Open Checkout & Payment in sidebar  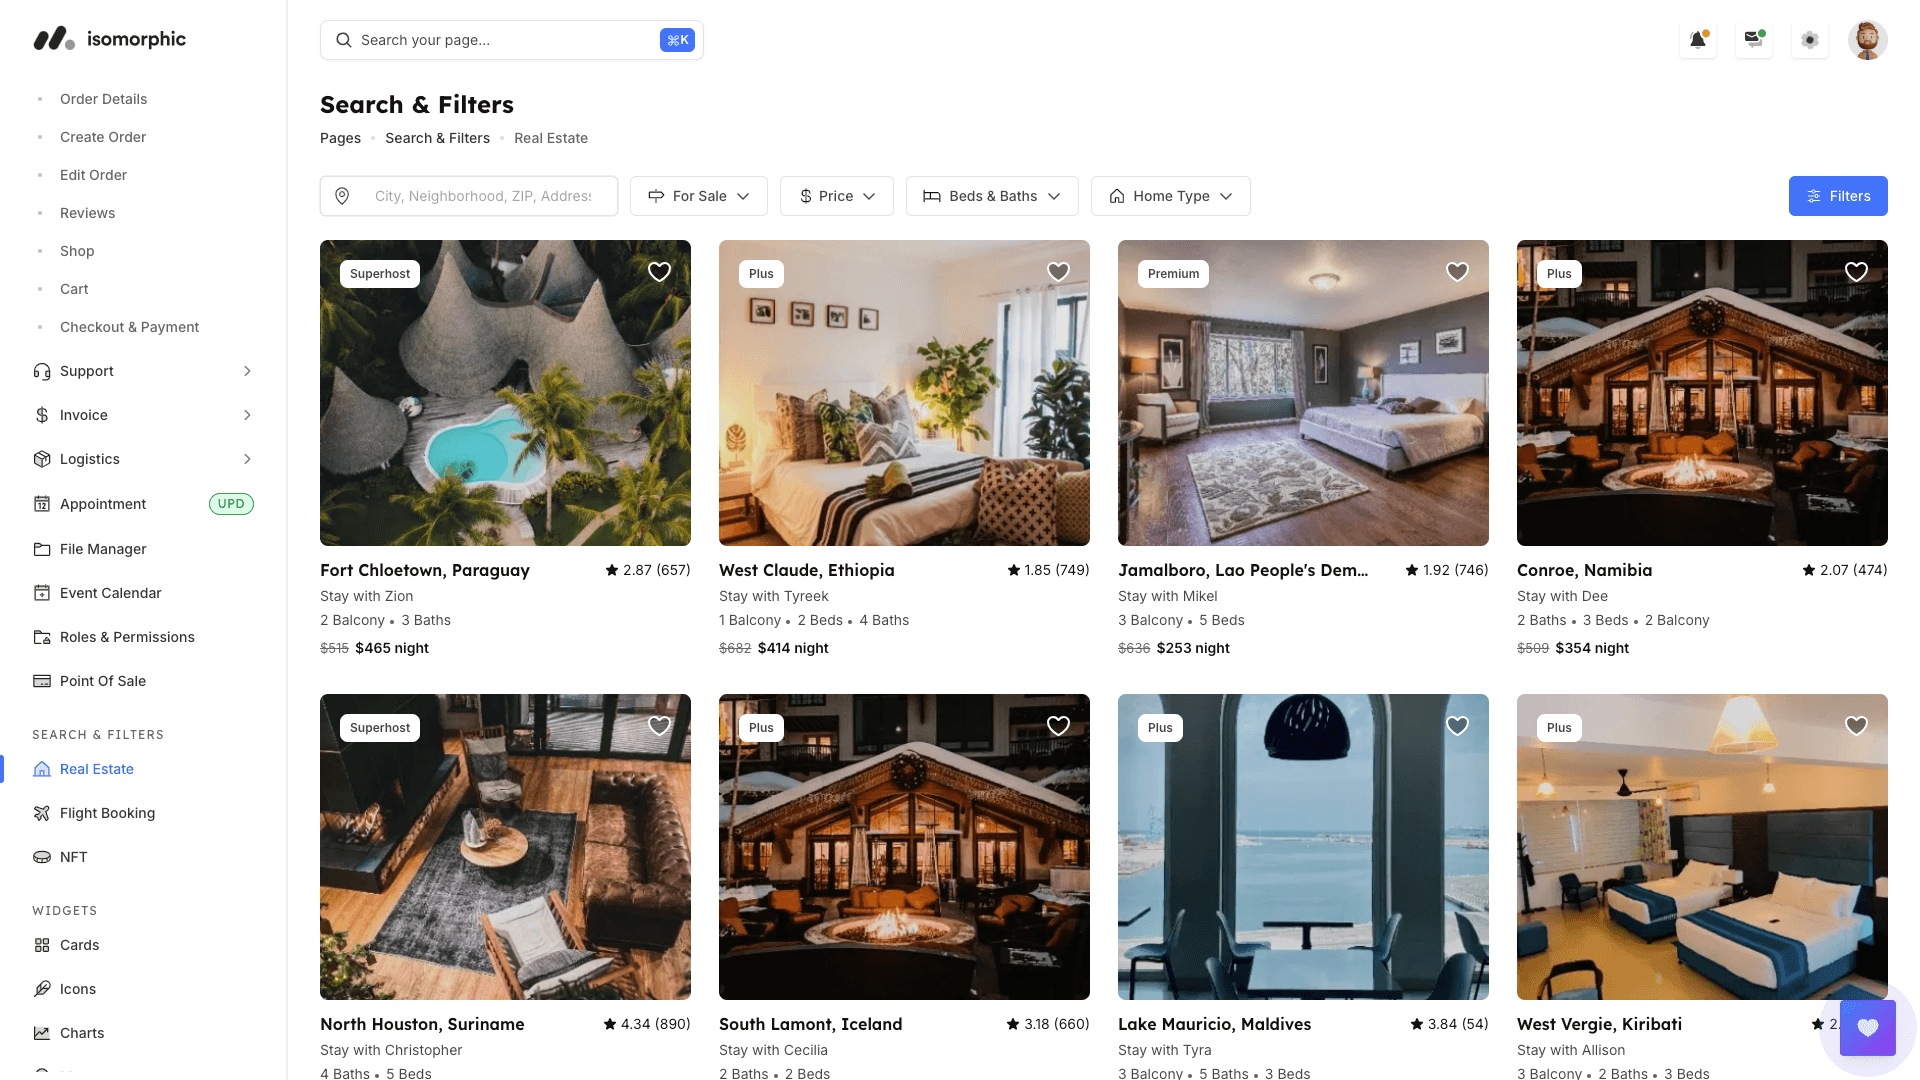pos(129,327)
